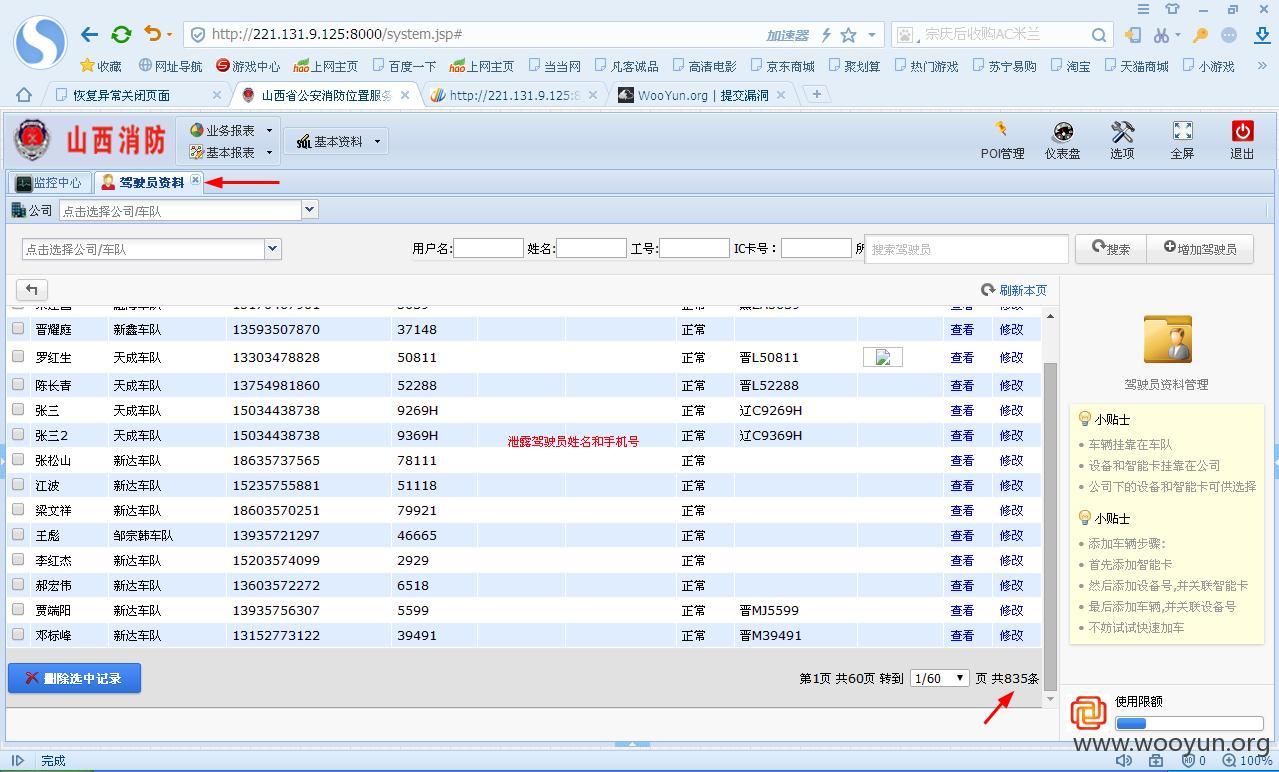Click the back arrow above the table
1279x772 pixels.
(x=32, y=290)
